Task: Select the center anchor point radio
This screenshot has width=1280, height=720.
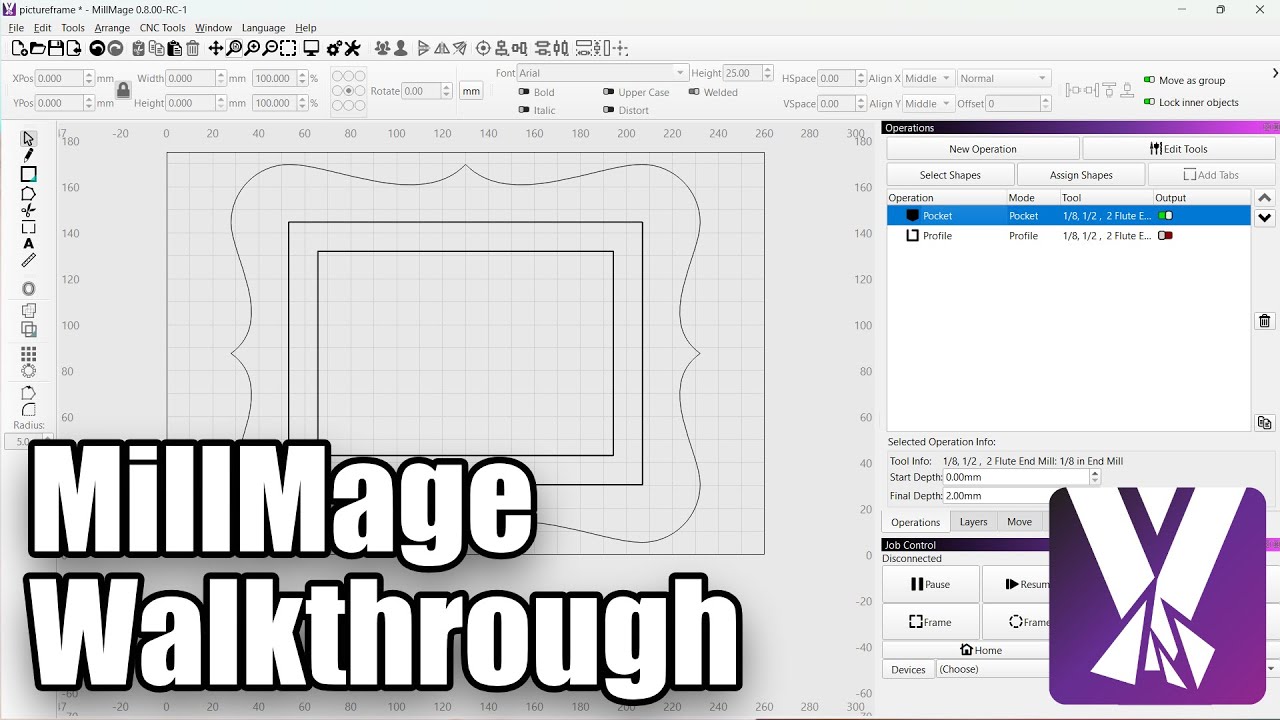Action: tap(348, 91)
